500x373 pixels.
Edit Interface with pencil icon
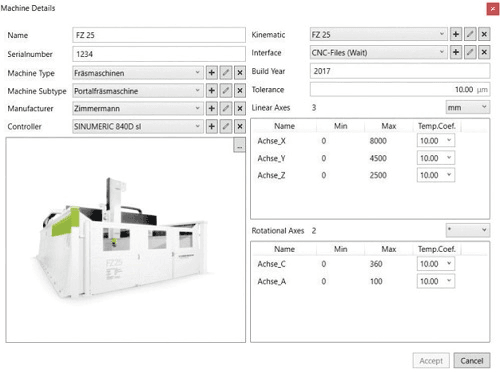(x=470, y=52)
